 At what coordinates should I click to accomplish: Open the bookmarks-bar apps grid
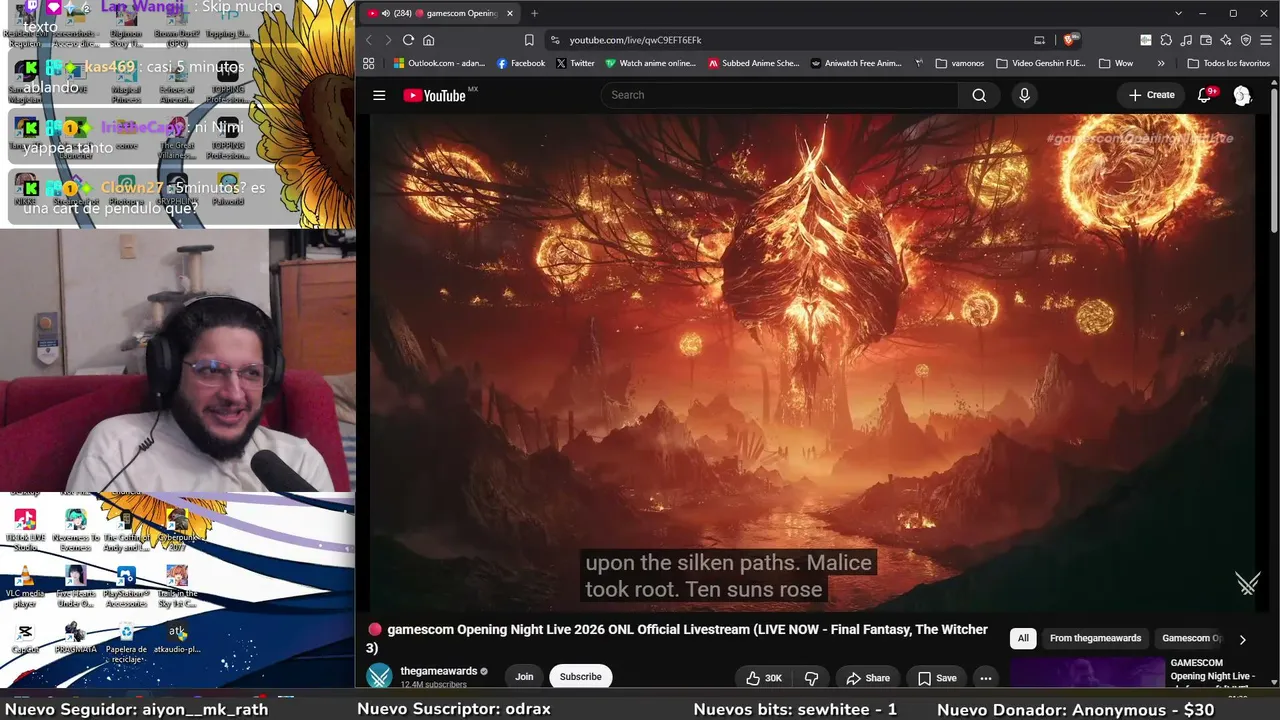point(368,63)
